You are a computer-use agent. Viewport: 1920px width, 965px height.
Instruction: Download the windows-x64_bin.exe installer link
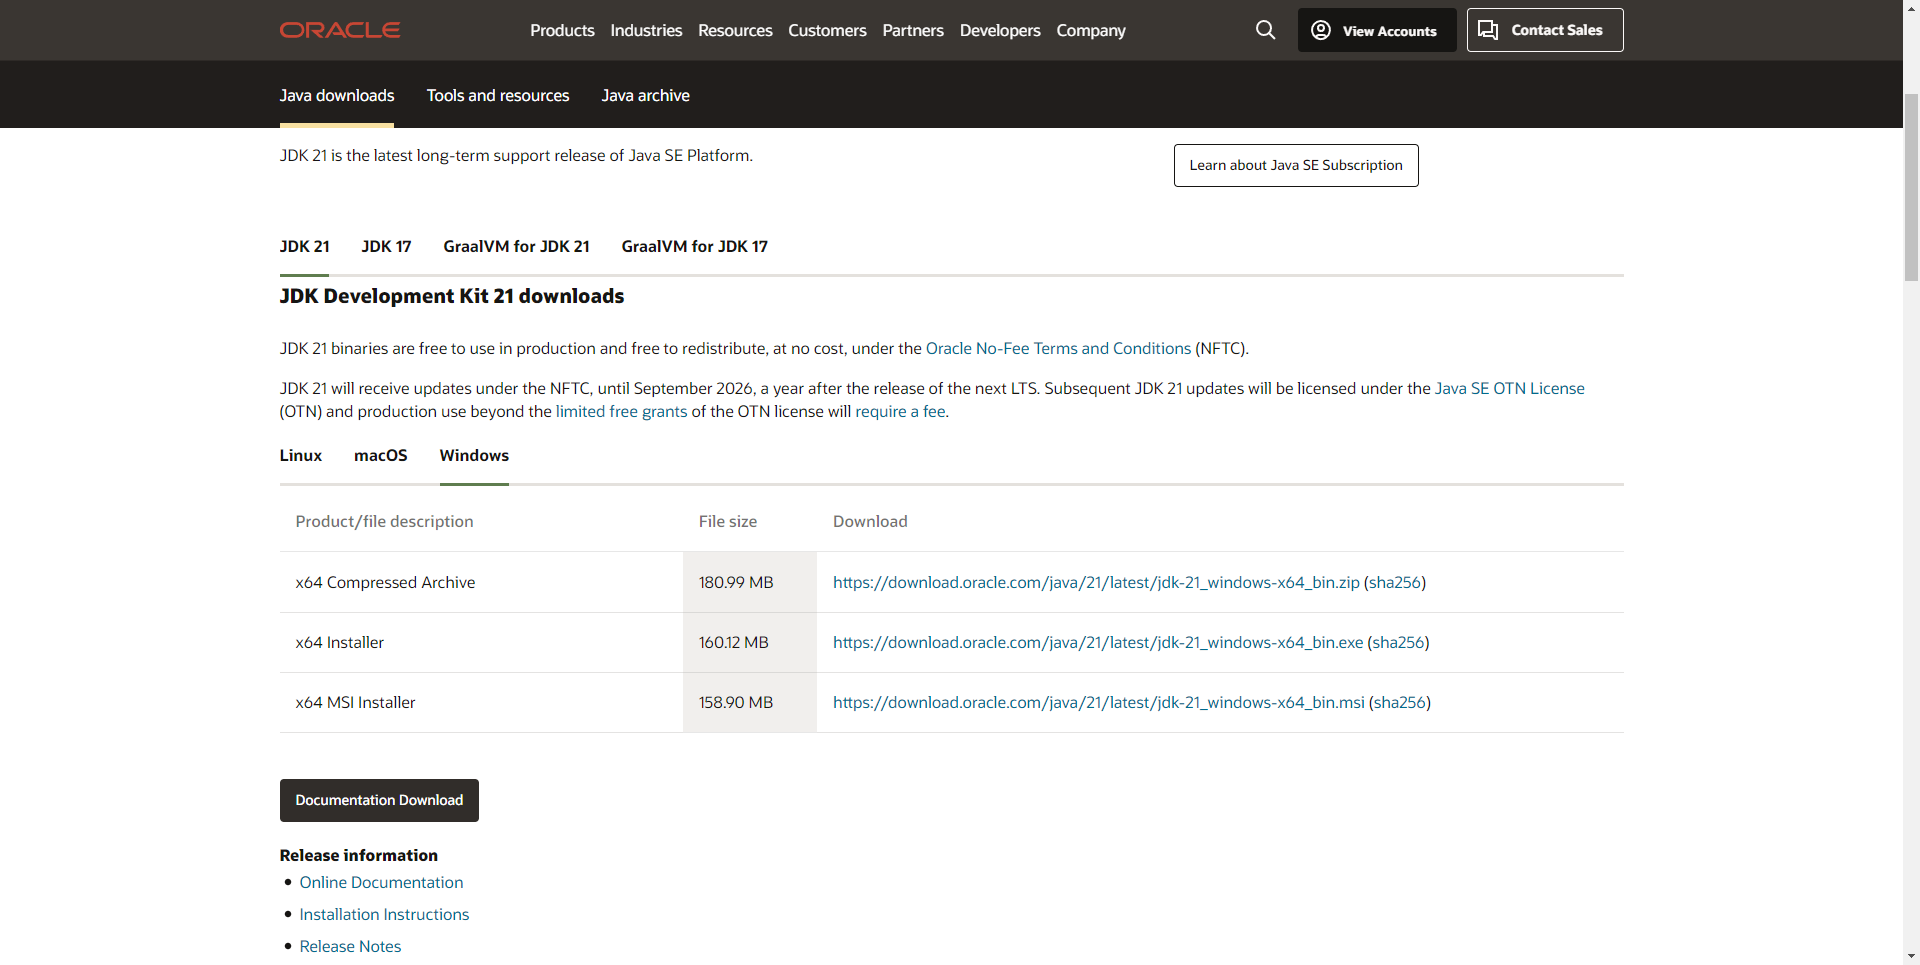(x=1098, y=642)
